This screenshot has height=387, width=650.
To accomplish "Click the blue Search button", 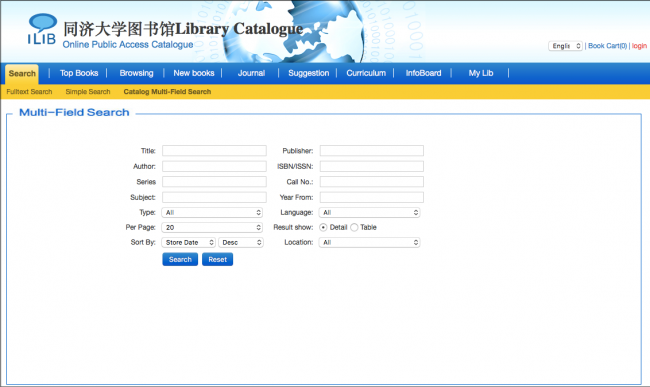I will click(180, 260).
